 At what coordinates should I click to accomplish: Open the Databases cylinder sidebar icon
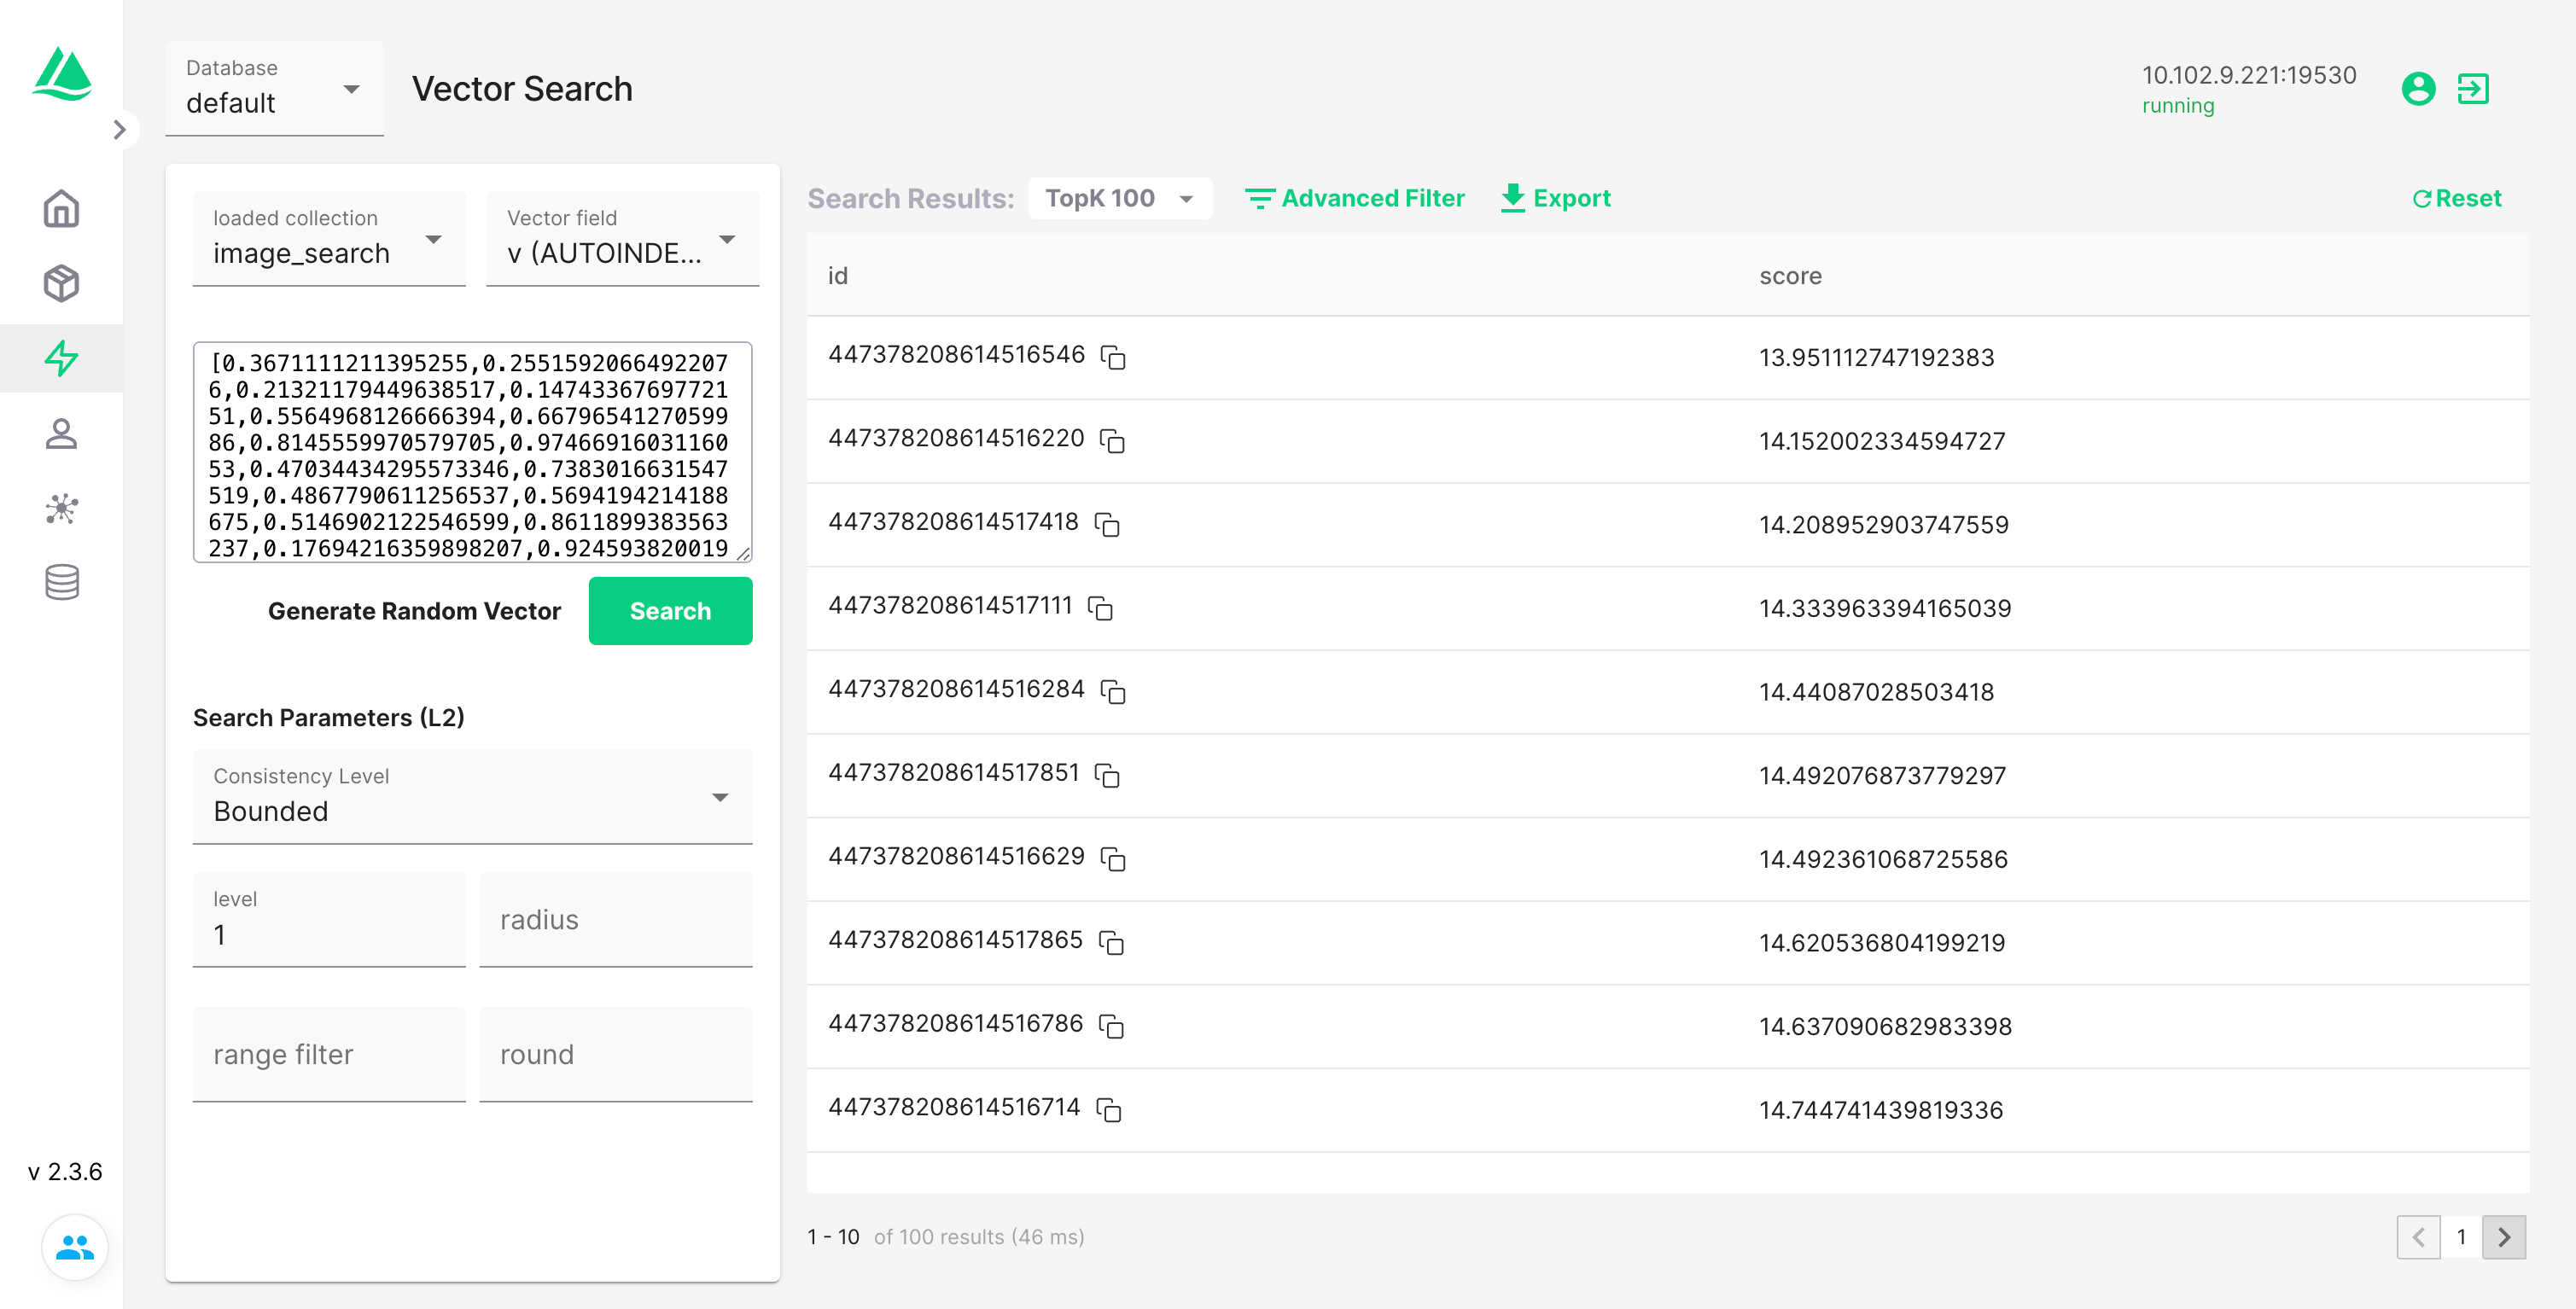click(x=62, y=582)
